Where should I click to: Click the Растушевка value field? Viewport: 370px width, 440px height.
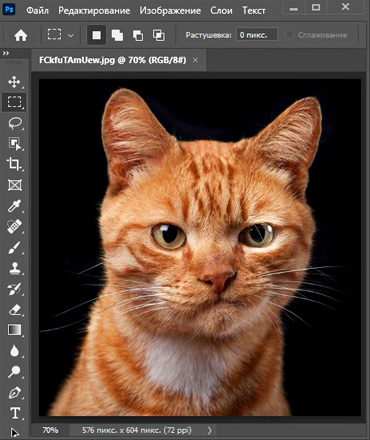pos(257,35)
